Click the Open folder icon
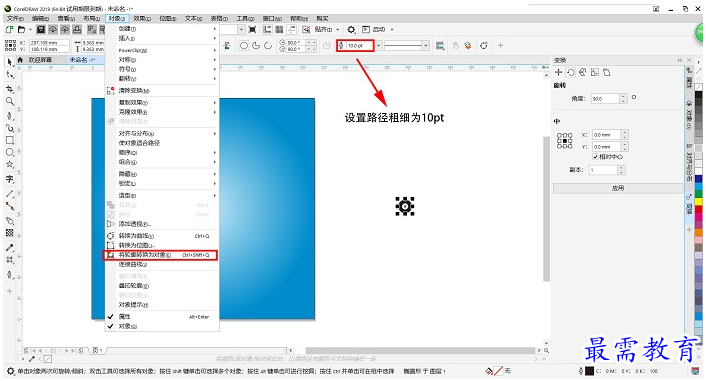Screen dimensions: 706x381 click(x=21, y=30)
